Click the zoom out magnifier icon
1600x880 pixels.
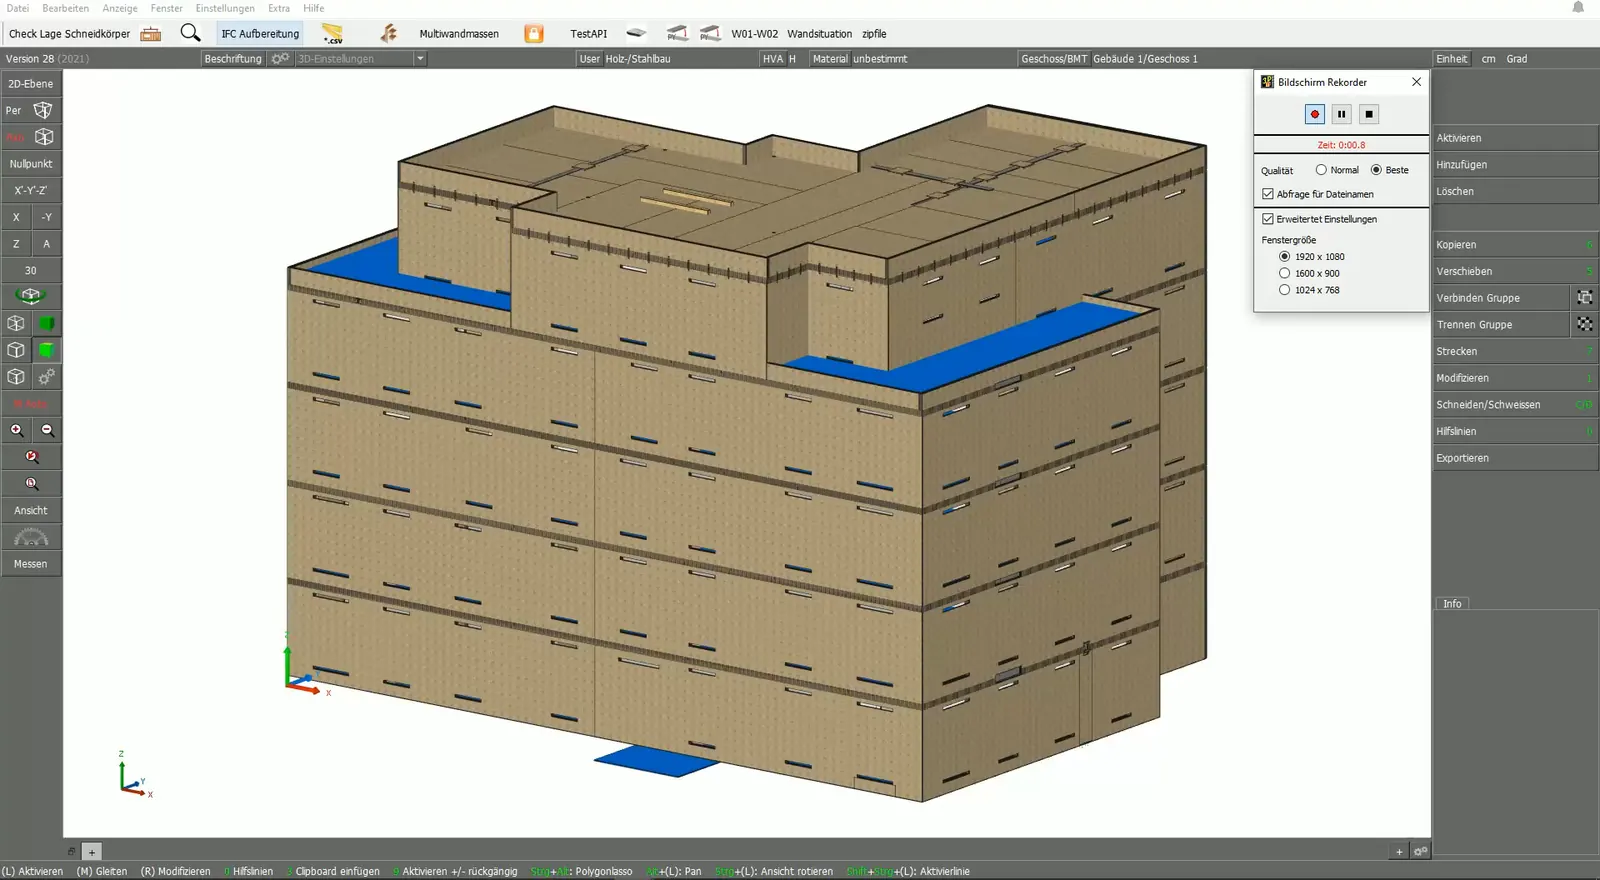click(x=47, y=430)
